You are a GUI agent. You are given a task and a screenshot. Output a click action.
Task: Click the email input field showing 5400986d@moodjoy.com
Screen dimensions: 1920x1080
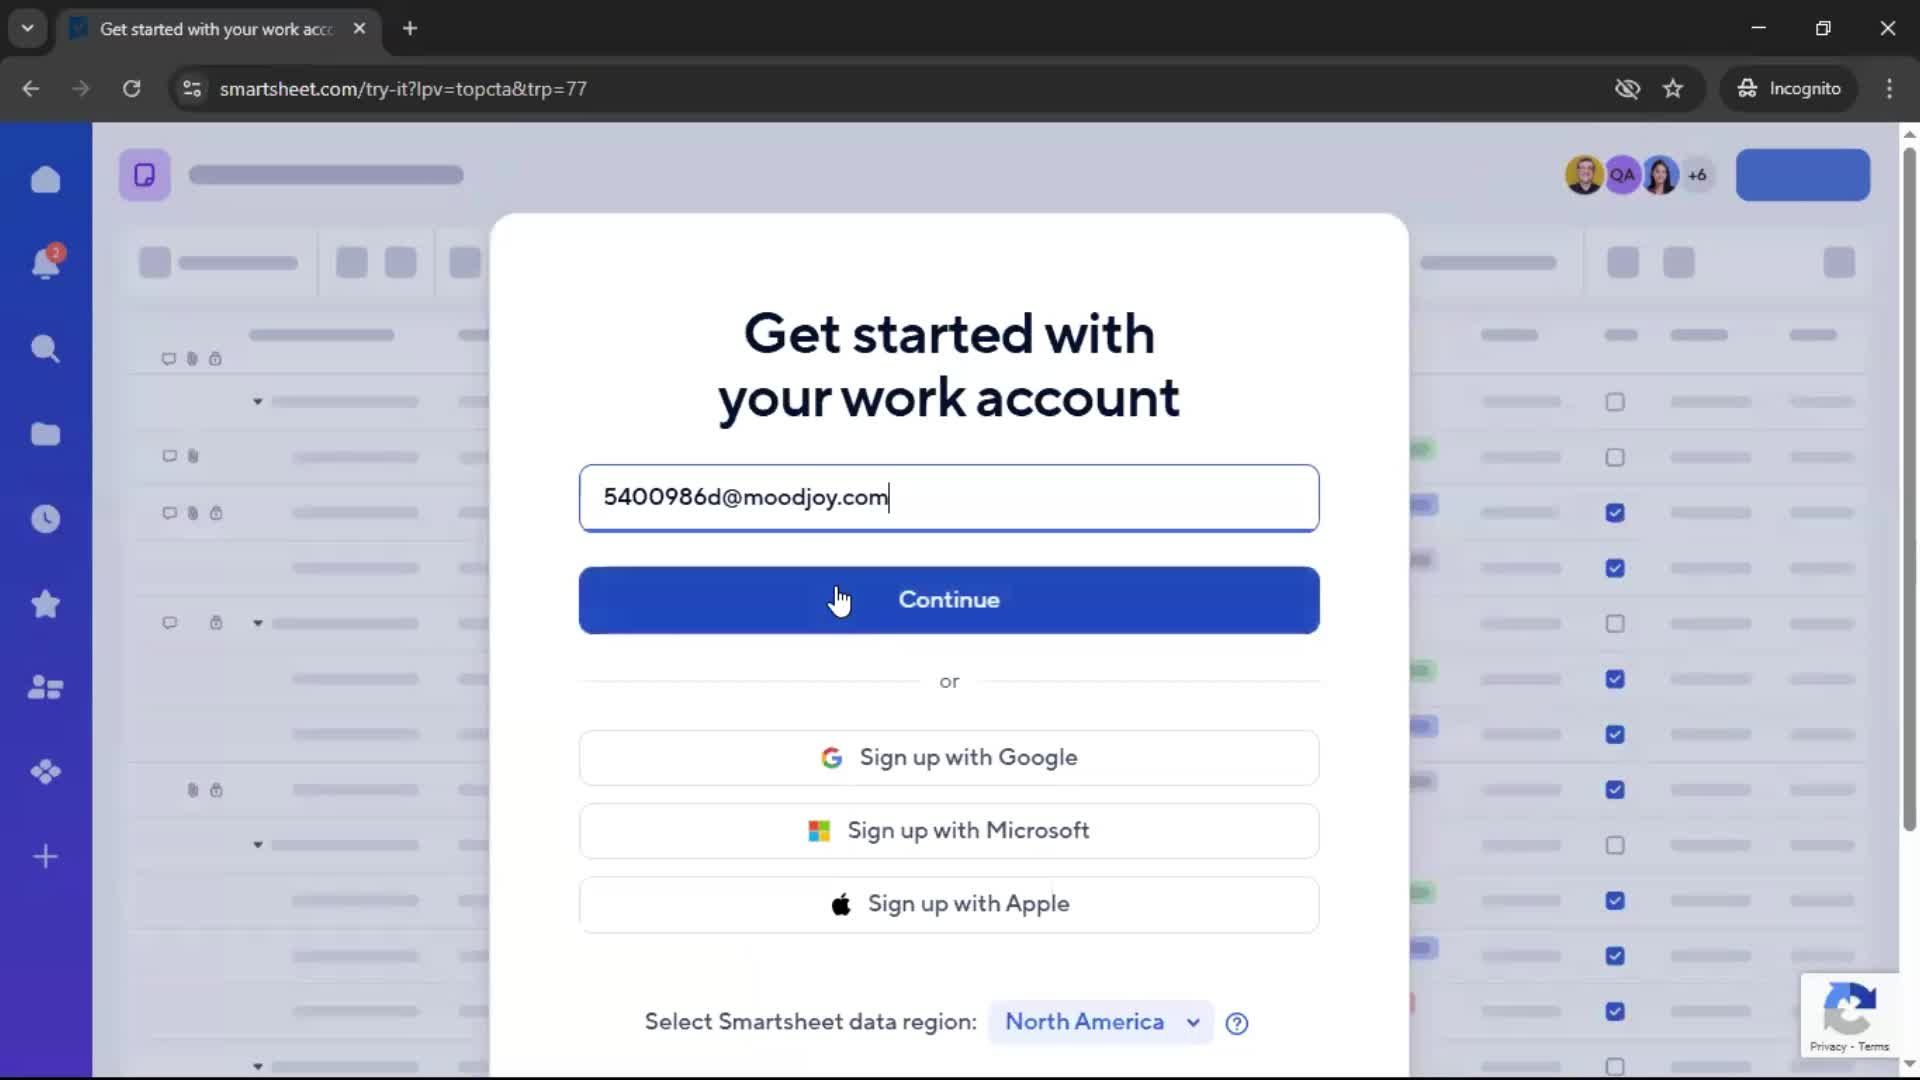coord(948,497)
